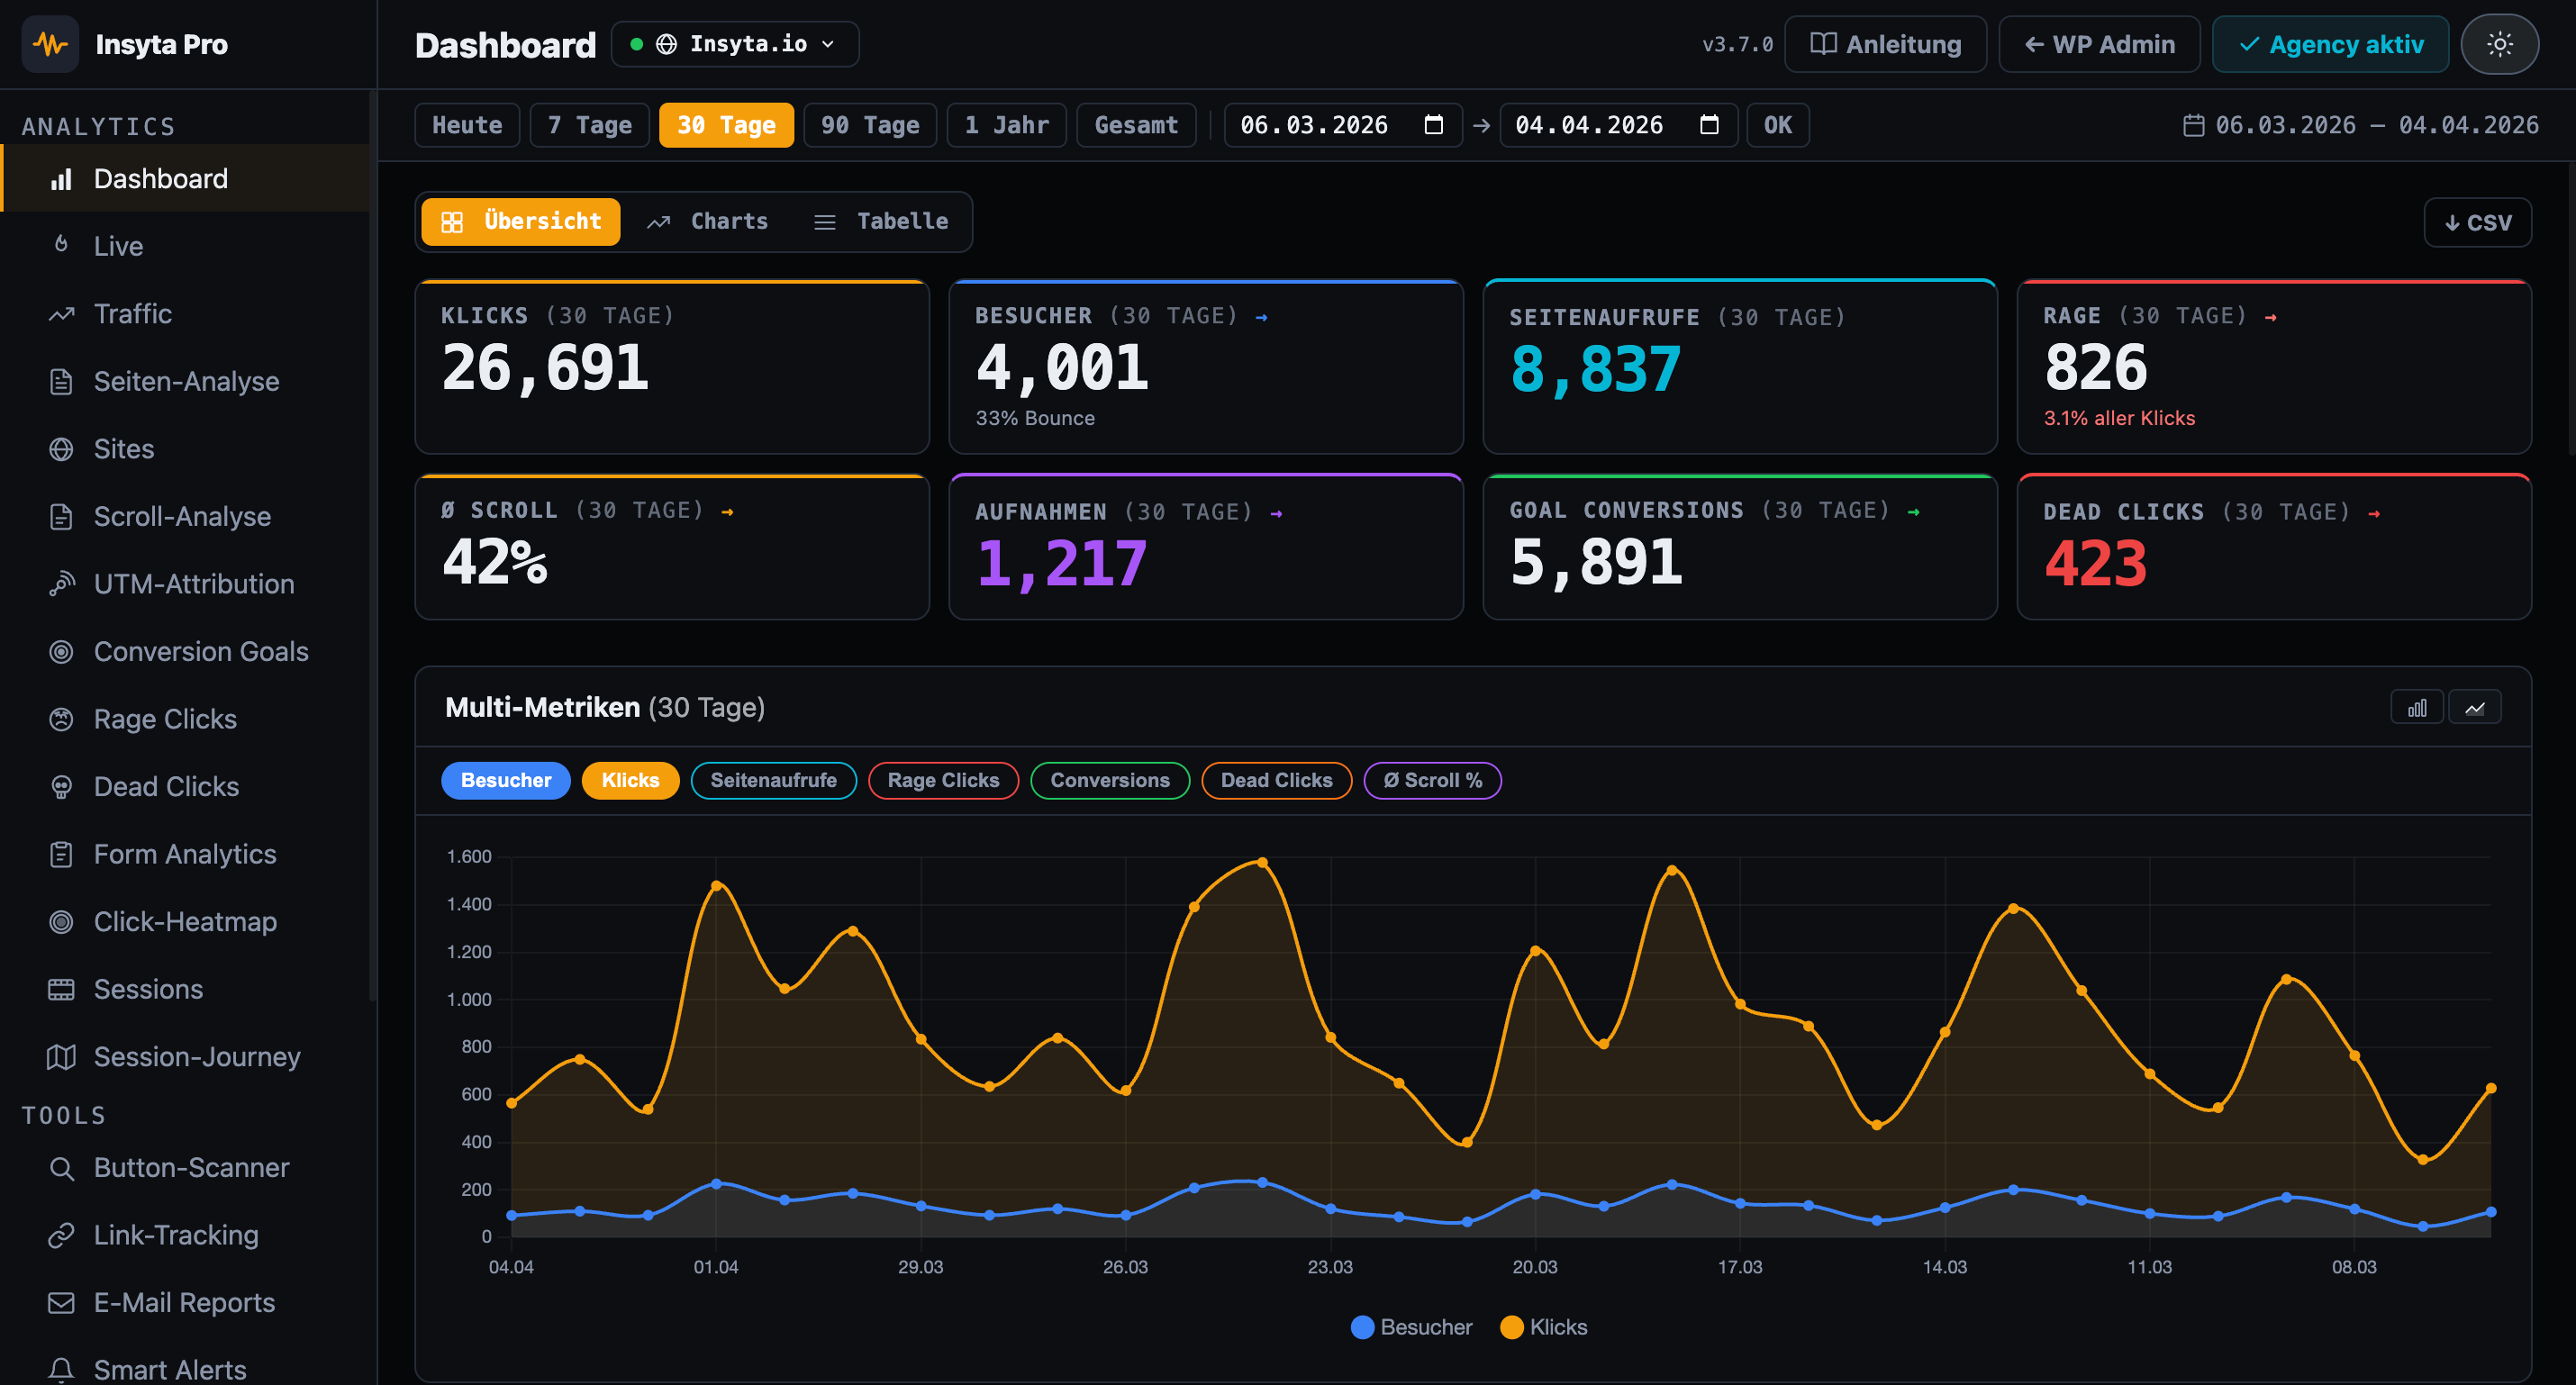The height and width of the screenshot is (1385, 2576).
Task: Open the Scroll-Analyse section
Action: tap(182, 516)
